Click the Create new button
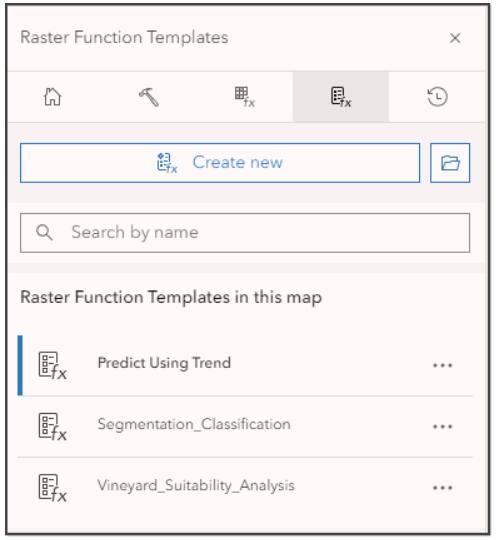The image size is (498, 540). click(220, 163)
